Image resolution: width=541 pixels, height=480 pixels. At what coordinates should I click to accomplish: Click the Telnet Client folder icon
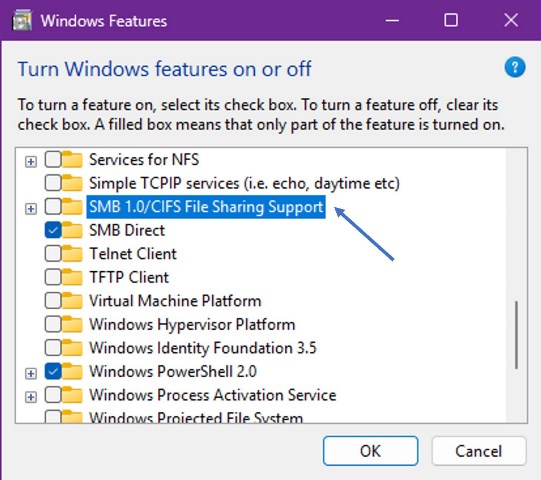[x=72, y=254]
